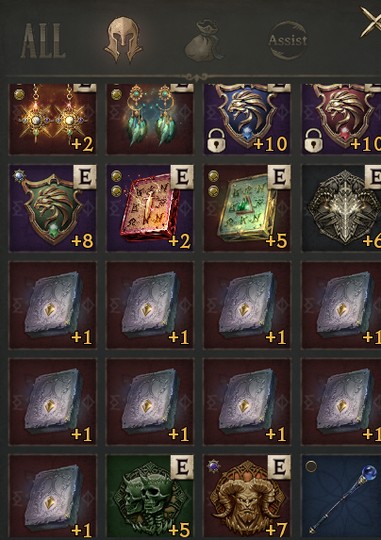Screen dimensions: 381x540
Task: Select the twin green skulls emblem +5
Action: coord(150,497)
